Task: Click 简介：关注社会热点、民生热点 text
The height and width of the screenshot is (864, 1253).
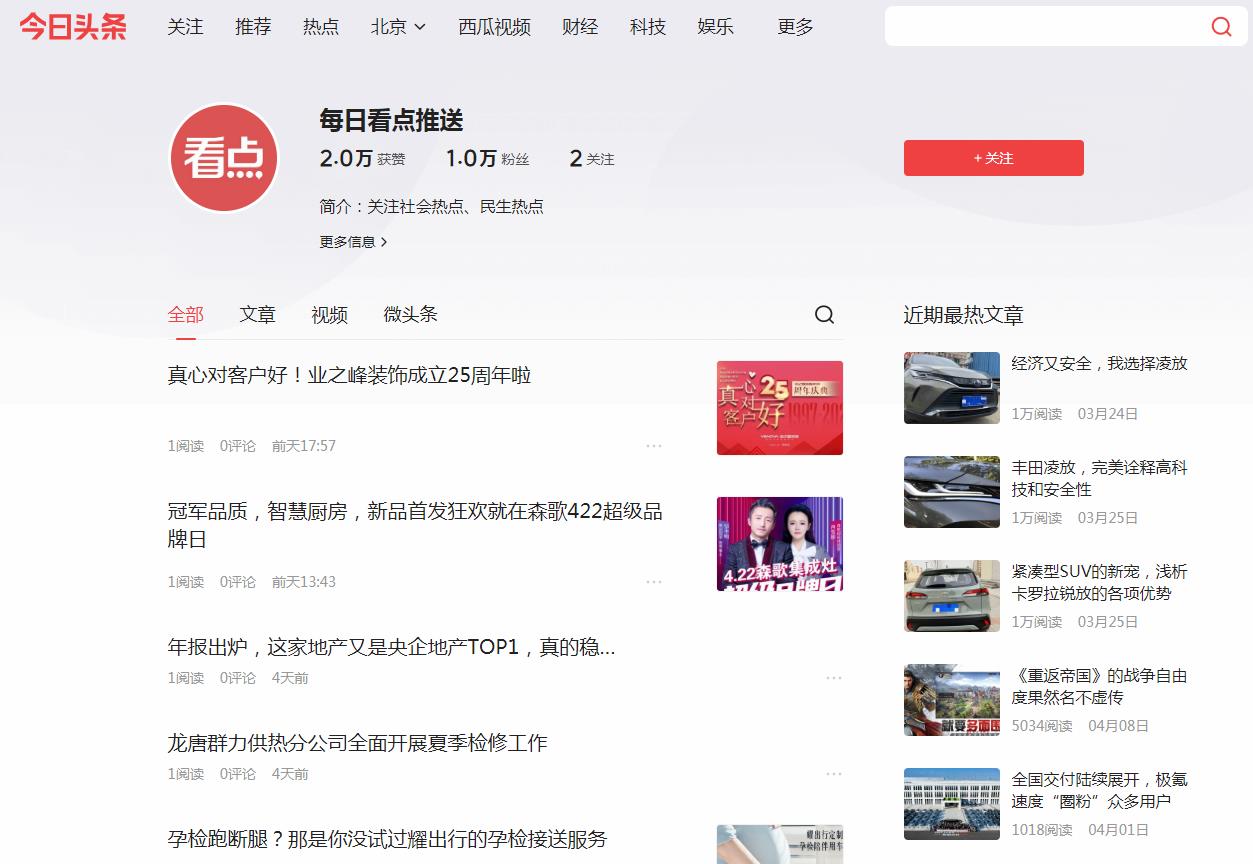Action: coord(432,207)
